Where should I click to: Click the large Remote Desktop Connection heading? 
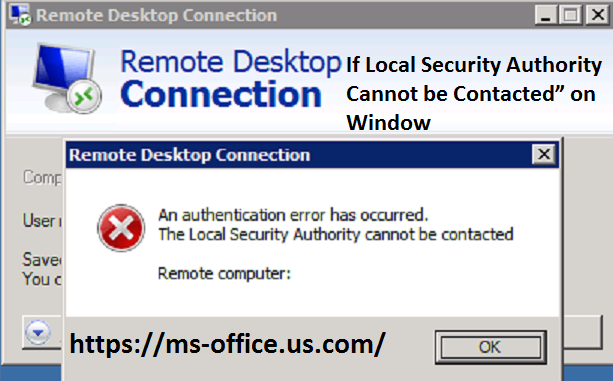coord(231,78)
